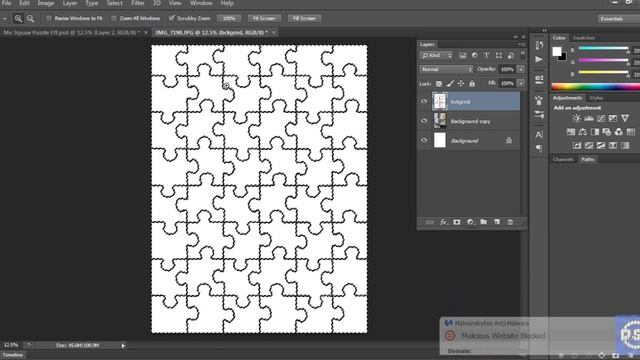The image size is (640, 360).
Task: Open the tool preset picker arrow
Action: 4,18
